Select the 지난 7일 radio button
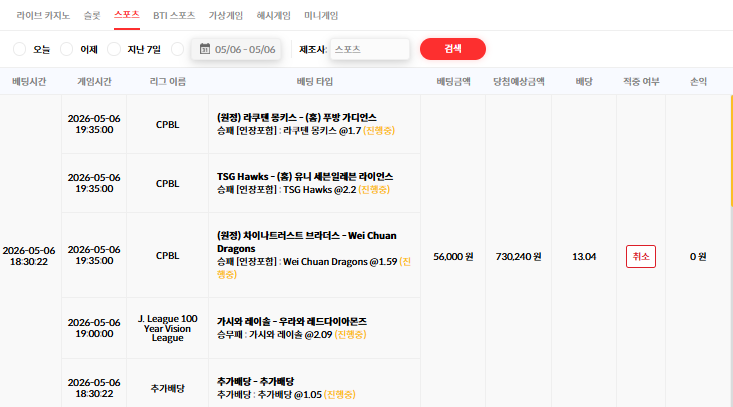Image resolution: width=733 pixels, height=407 pixels. coord(114,49)
